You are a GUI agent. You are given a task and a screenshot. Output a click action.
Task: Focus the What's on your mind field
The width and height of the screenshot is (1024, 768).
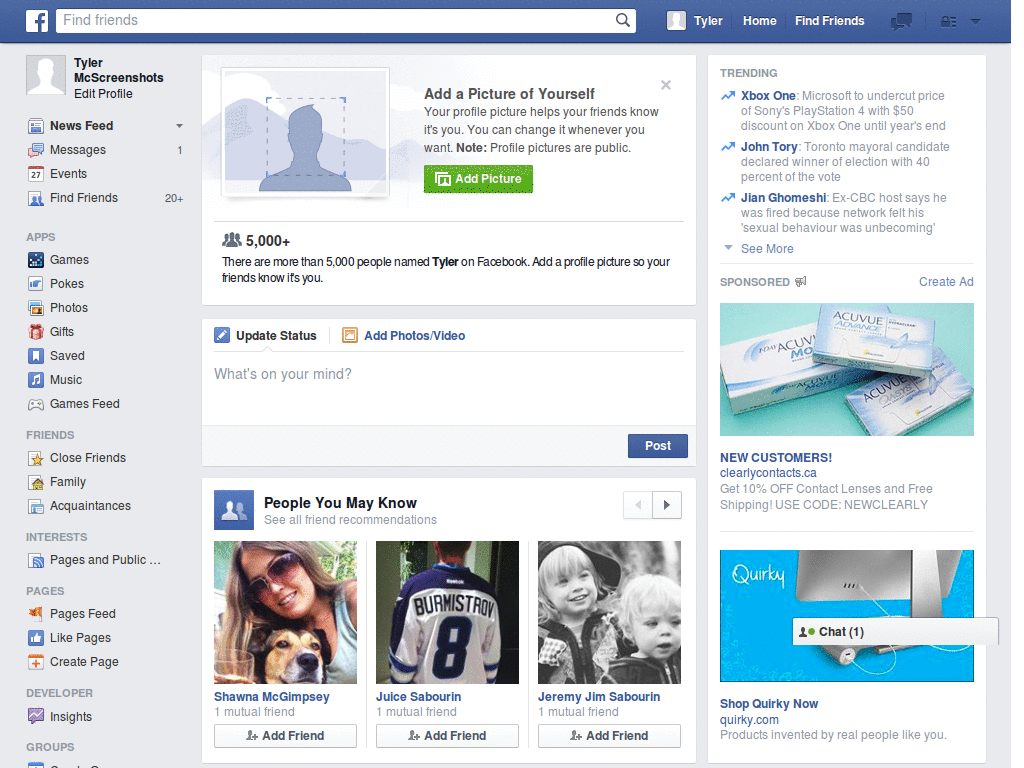pos(449,390)
